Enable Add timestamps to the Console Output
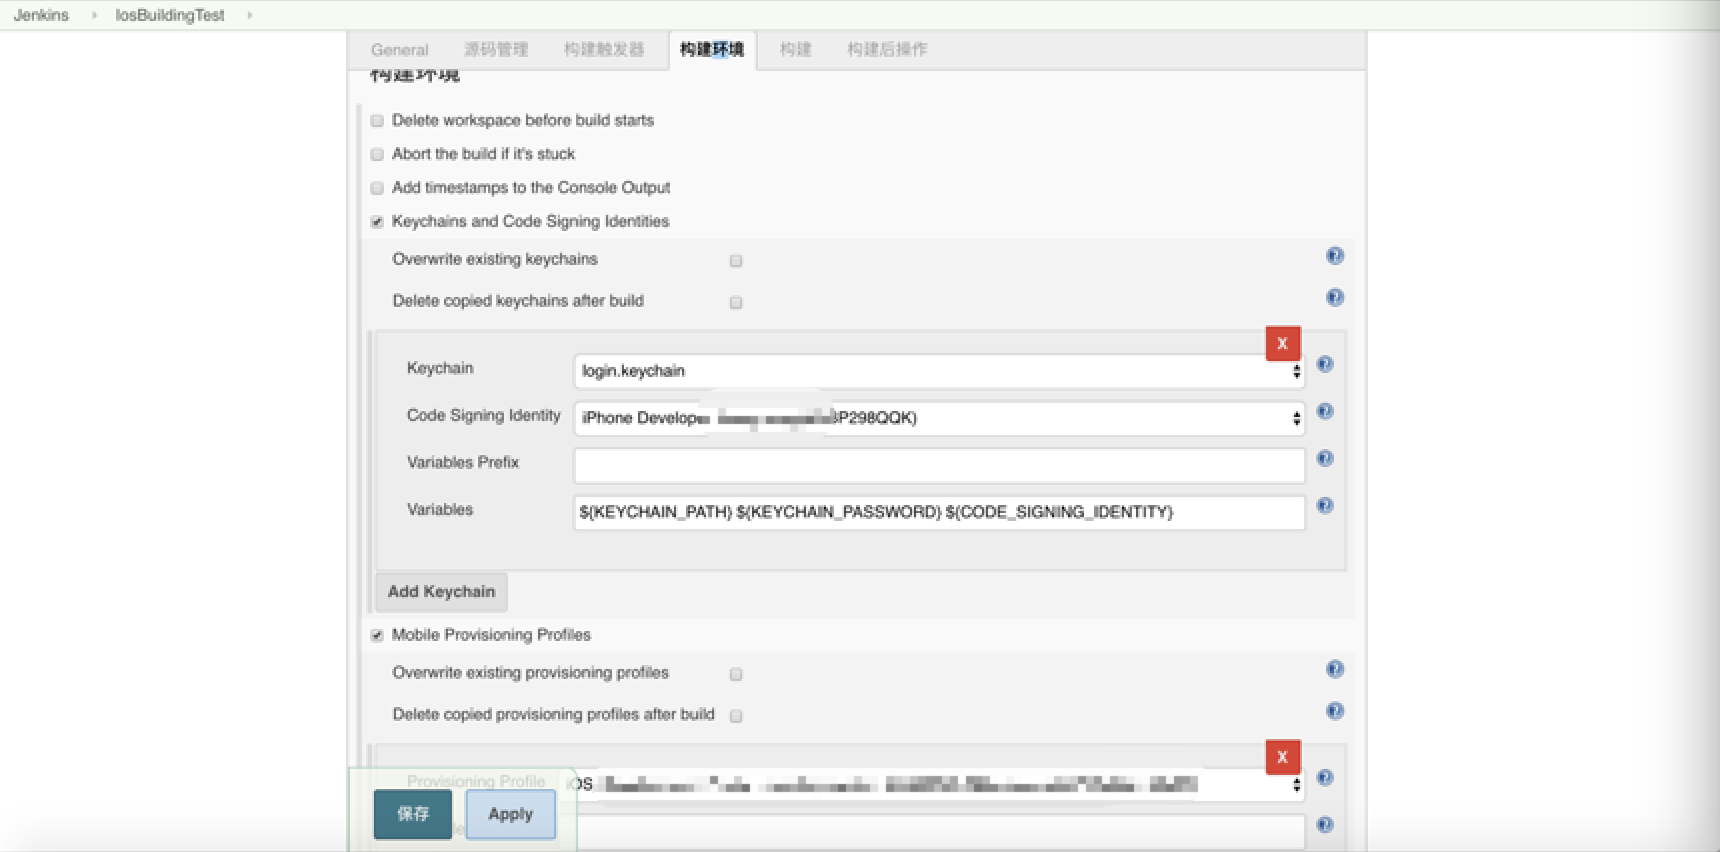 coord(377,188)
